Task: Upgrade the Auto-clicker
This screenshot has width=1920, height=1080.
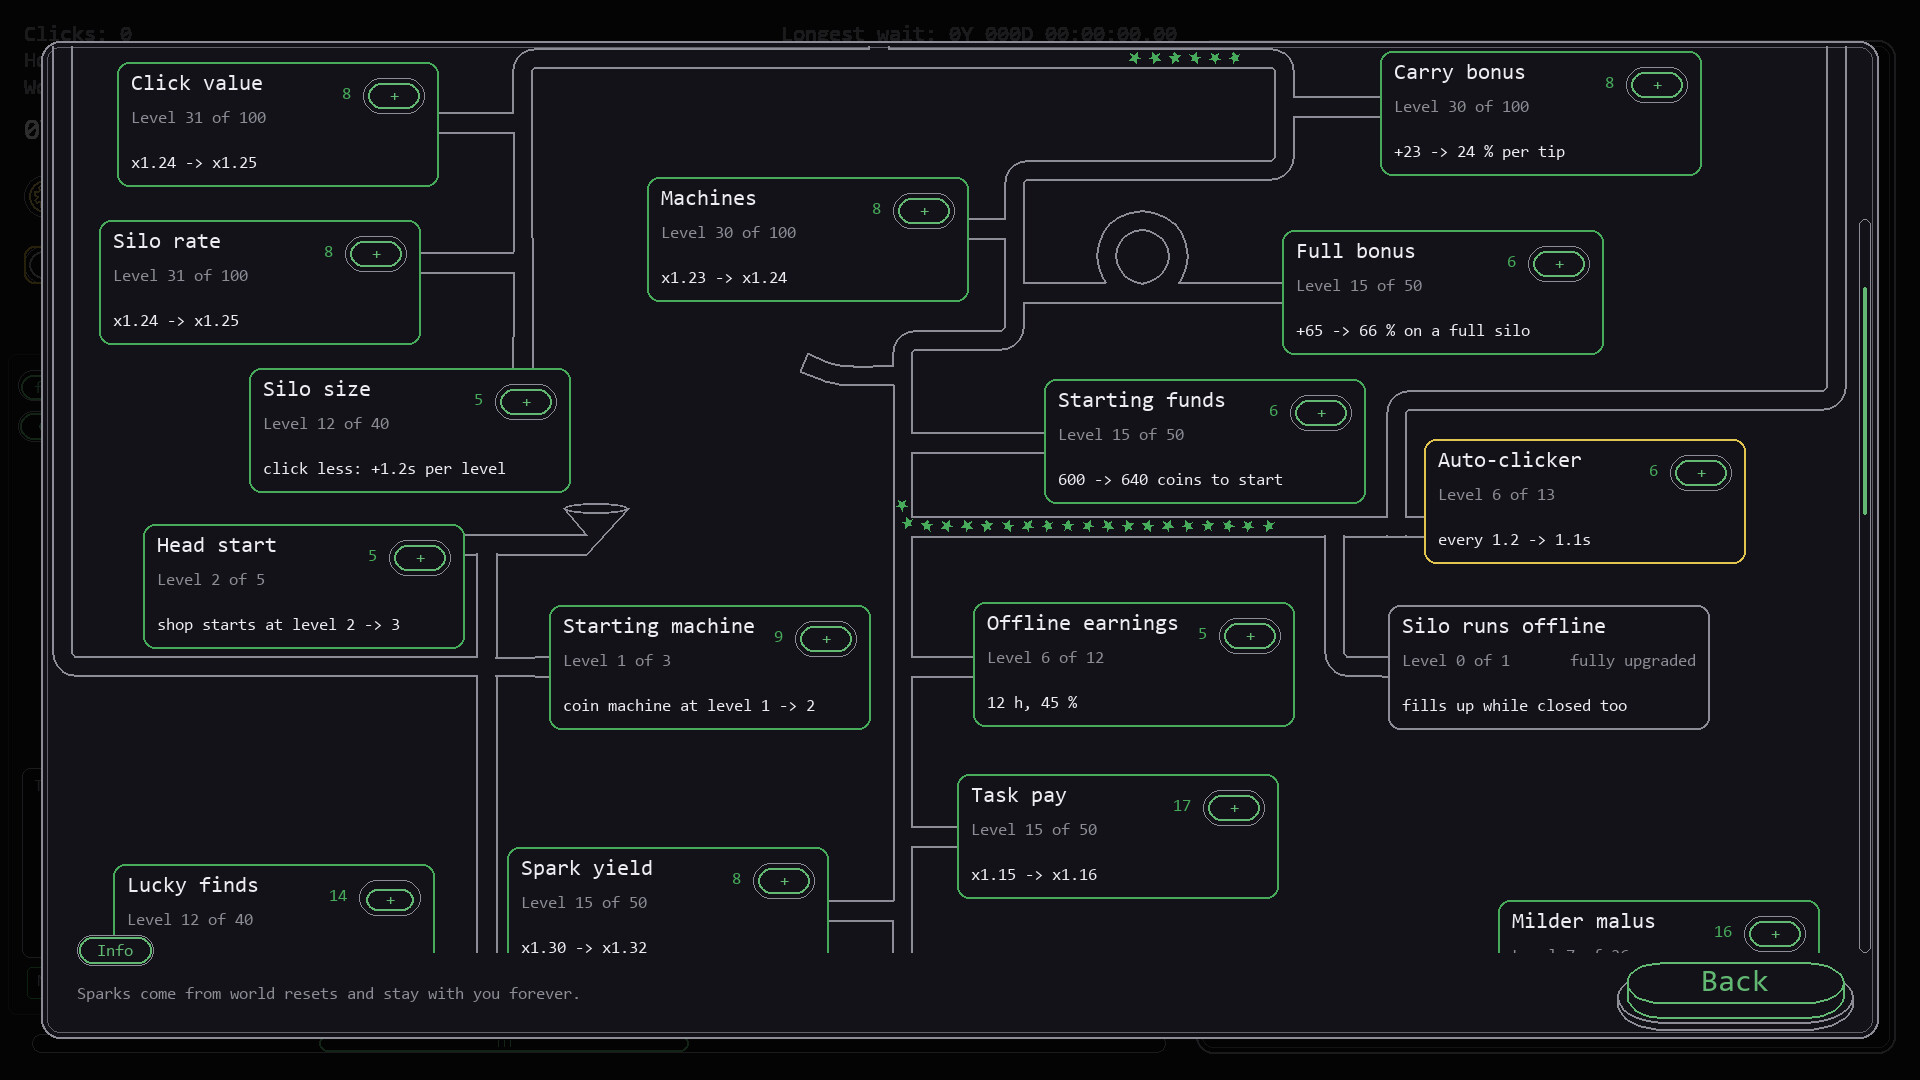Action: (x=1701, y=474)
